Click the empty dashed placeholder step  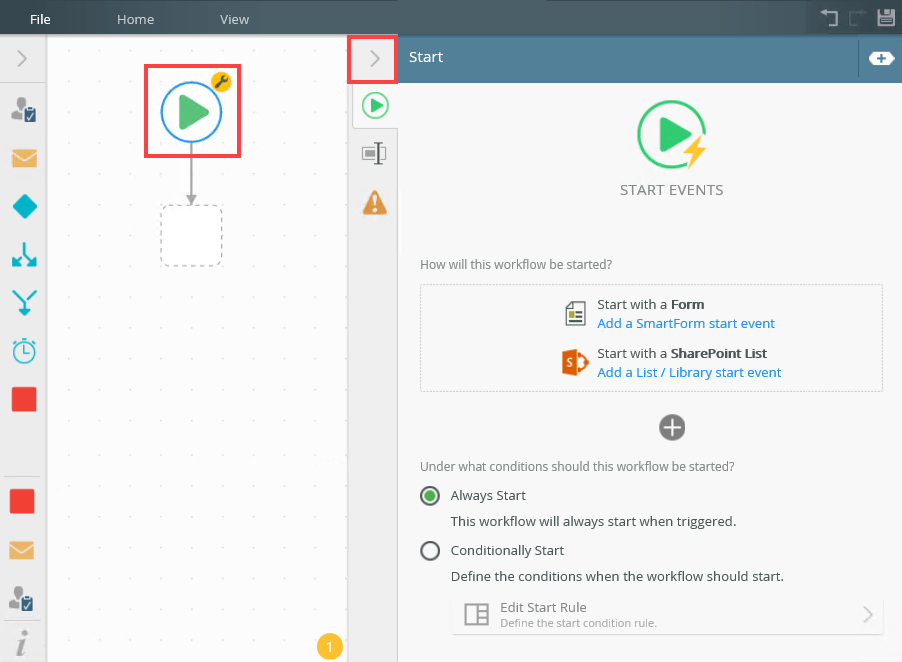coord(191,236)
